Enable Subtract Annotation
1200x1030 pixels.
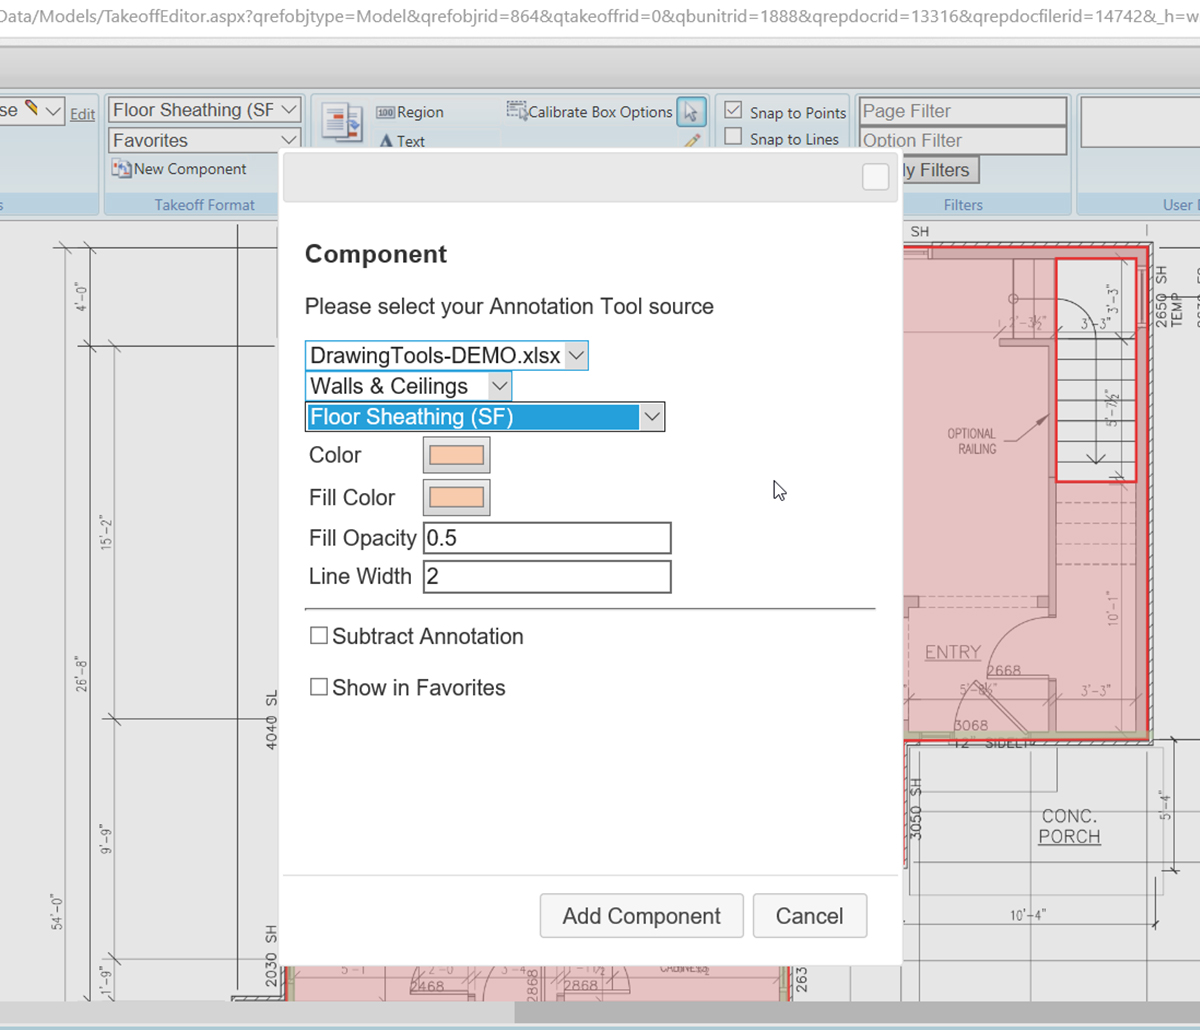point(318,634)
